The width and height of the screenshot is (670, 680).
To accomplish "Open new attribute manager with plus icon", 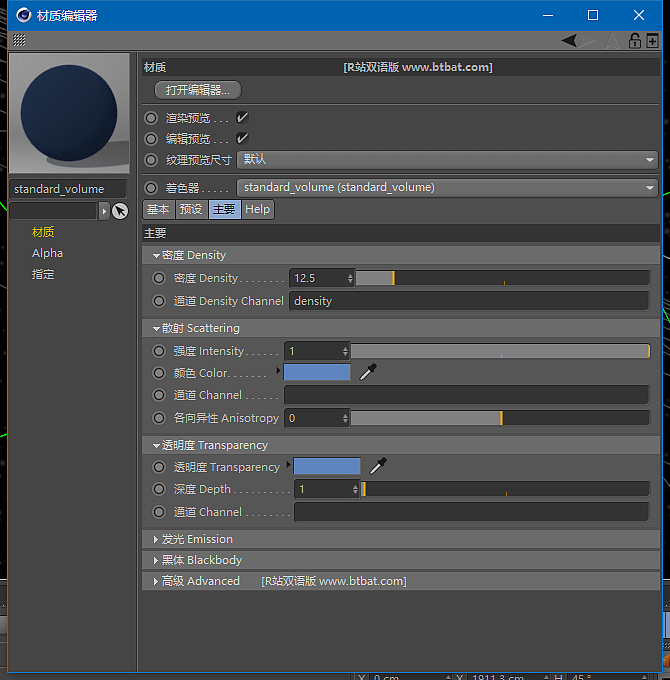I will pos(652,40).
